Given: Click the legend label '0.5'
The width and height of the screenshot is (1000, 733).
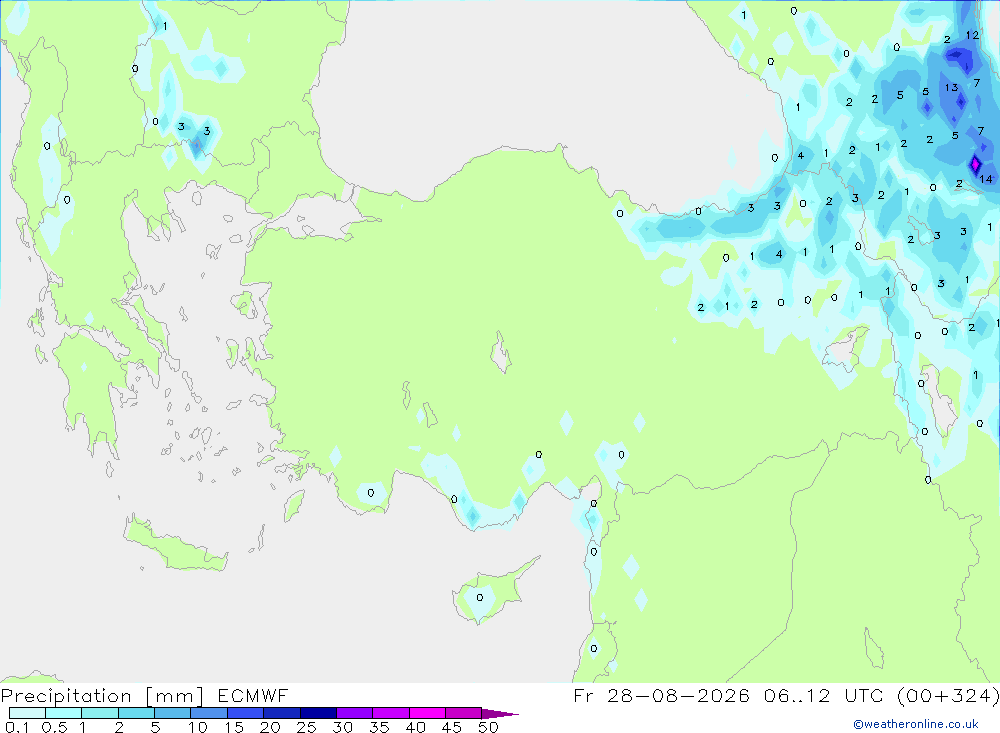Looking at the screenshot, I should [x=54, y=727].
